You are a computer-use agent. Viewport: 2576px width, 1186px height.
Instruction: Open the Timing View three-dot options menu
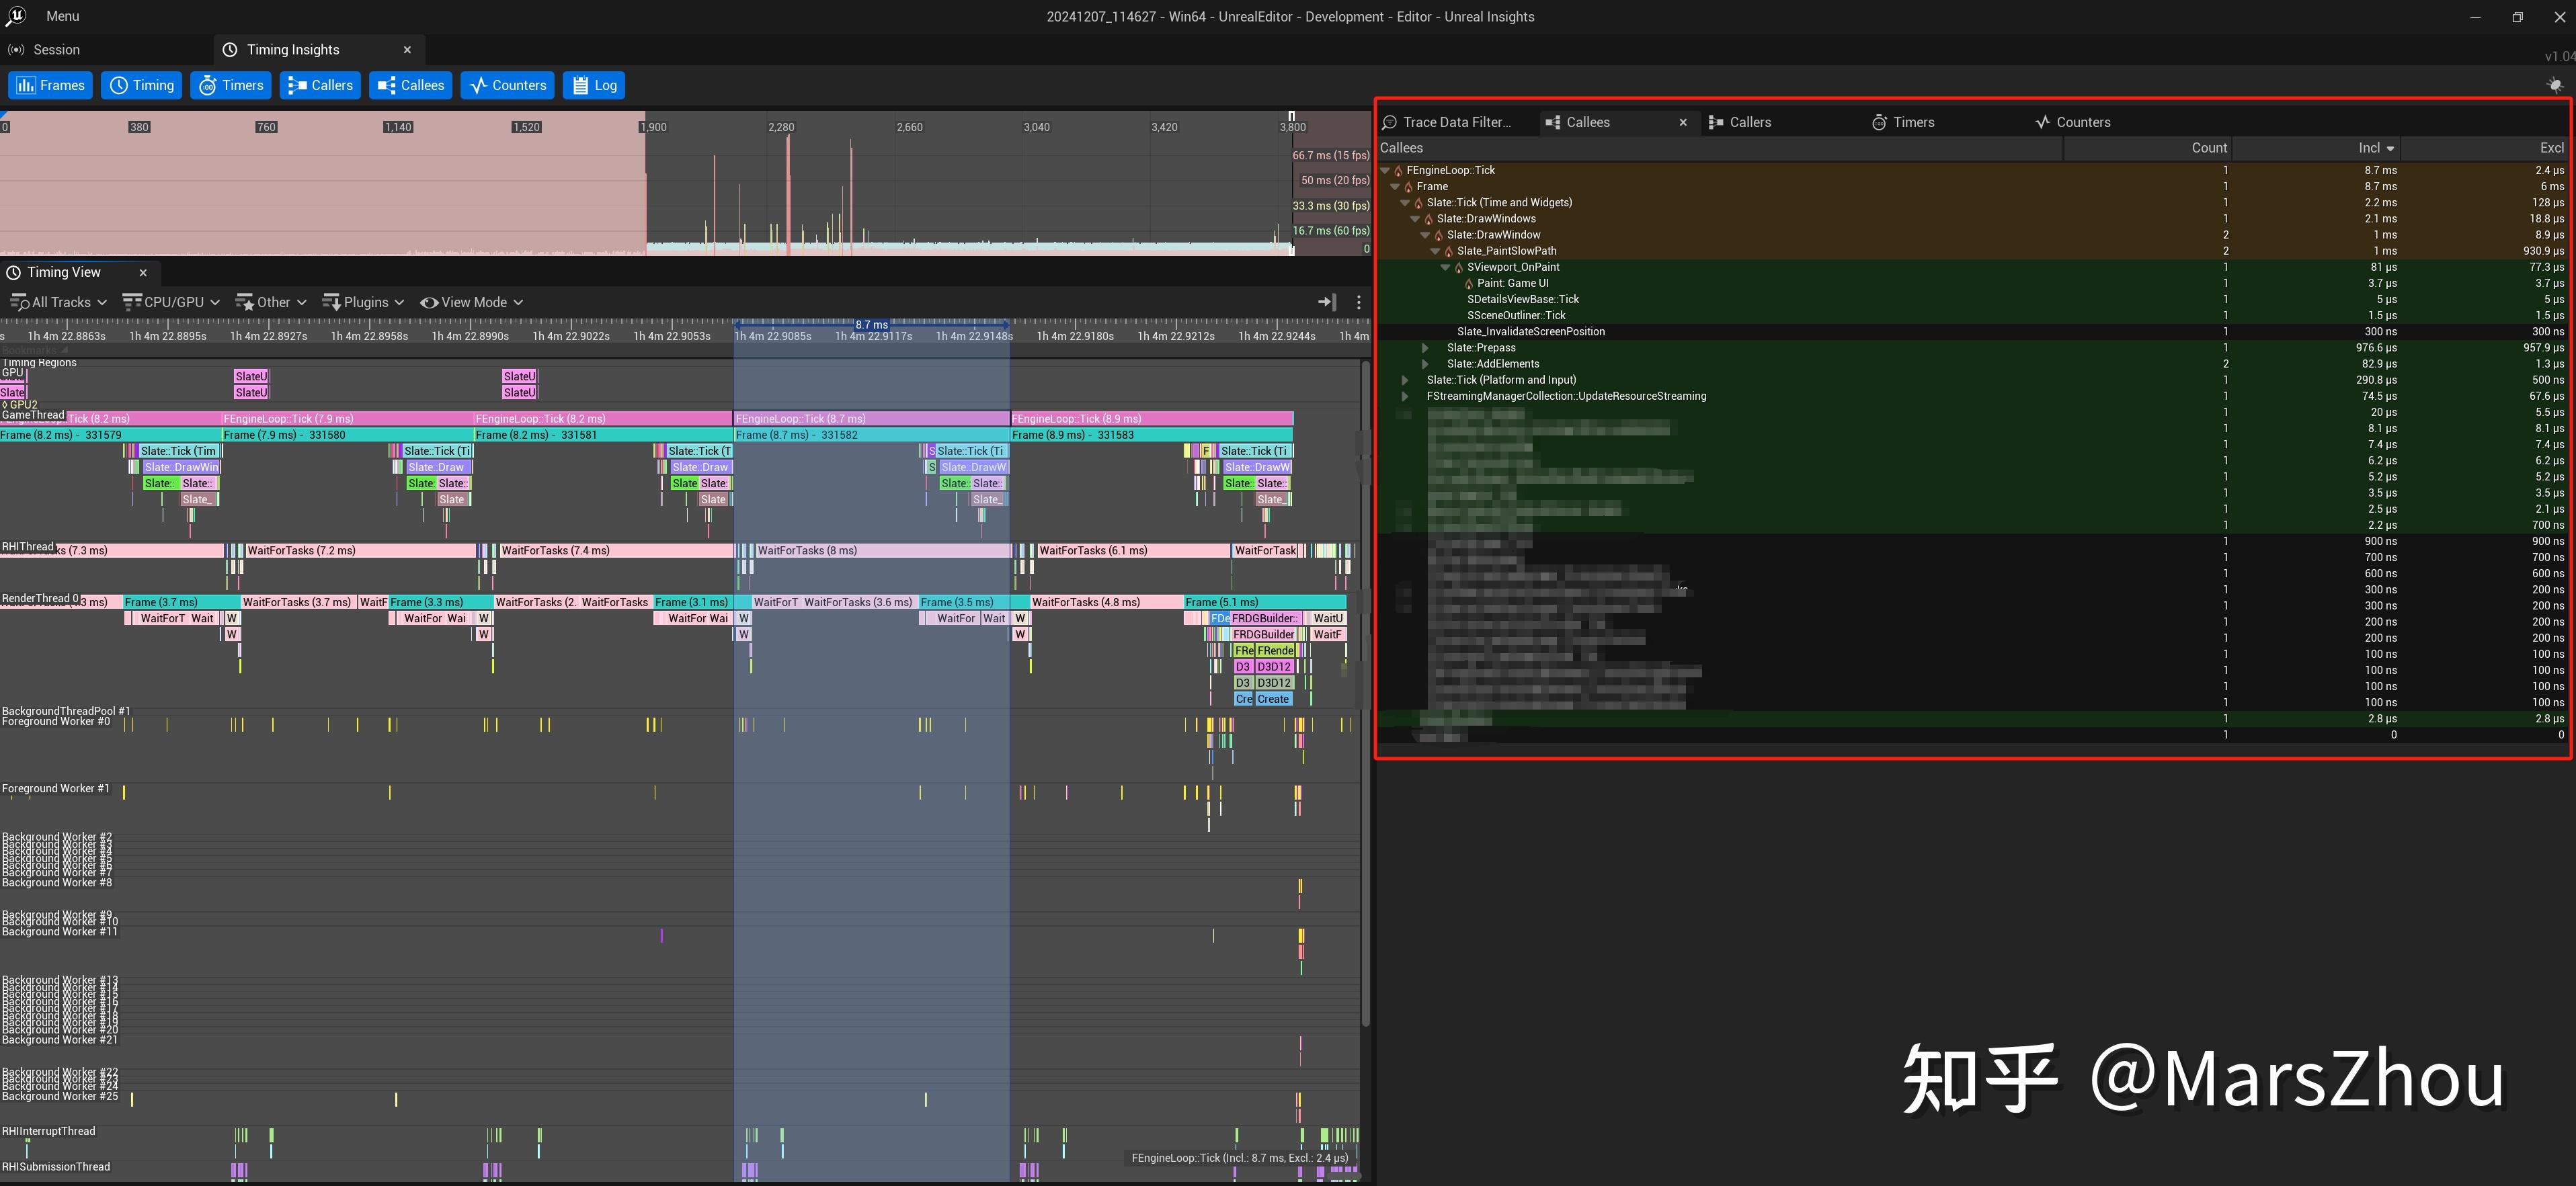[x=1358, y=302]
